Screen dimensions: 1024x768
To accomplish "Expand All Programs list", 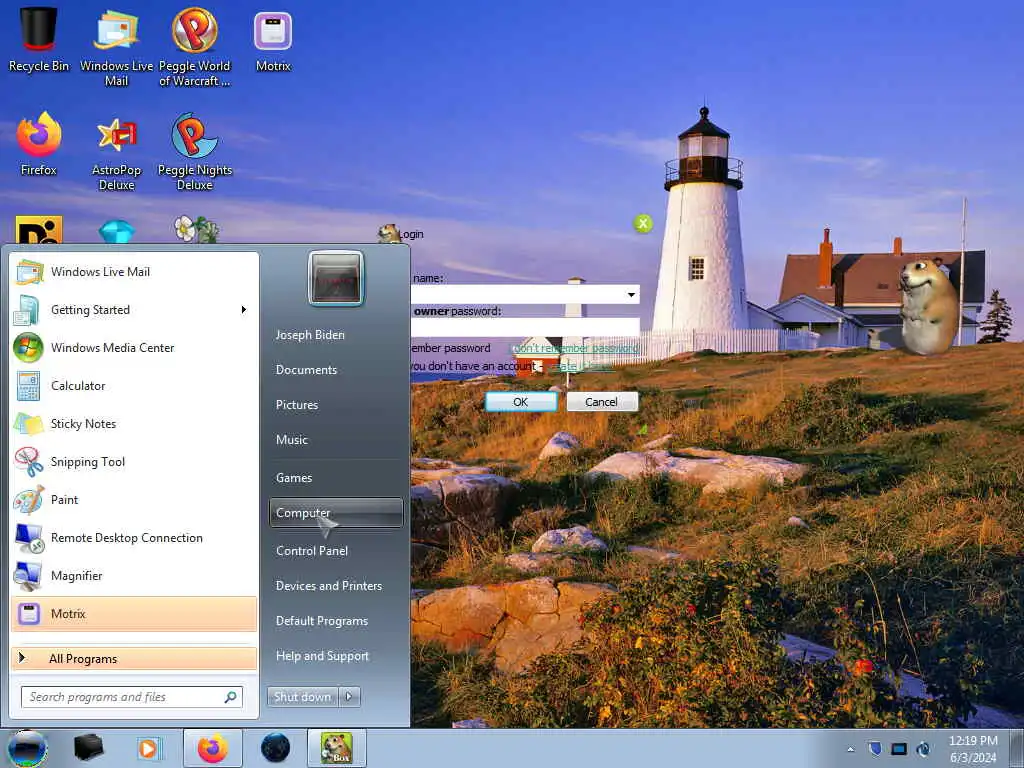I will click(135, 658).
